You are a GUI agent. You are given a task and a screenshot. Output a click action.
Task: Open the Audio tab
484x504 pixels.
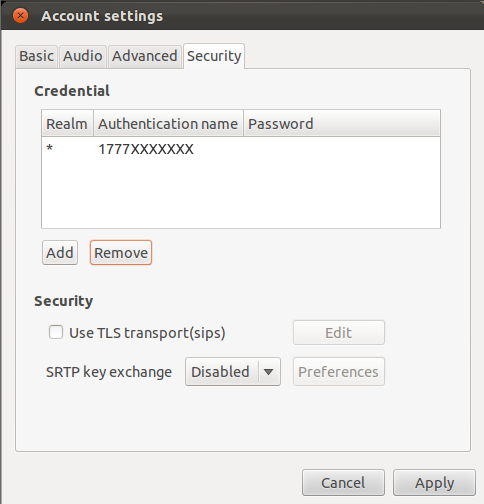point(83,56)
